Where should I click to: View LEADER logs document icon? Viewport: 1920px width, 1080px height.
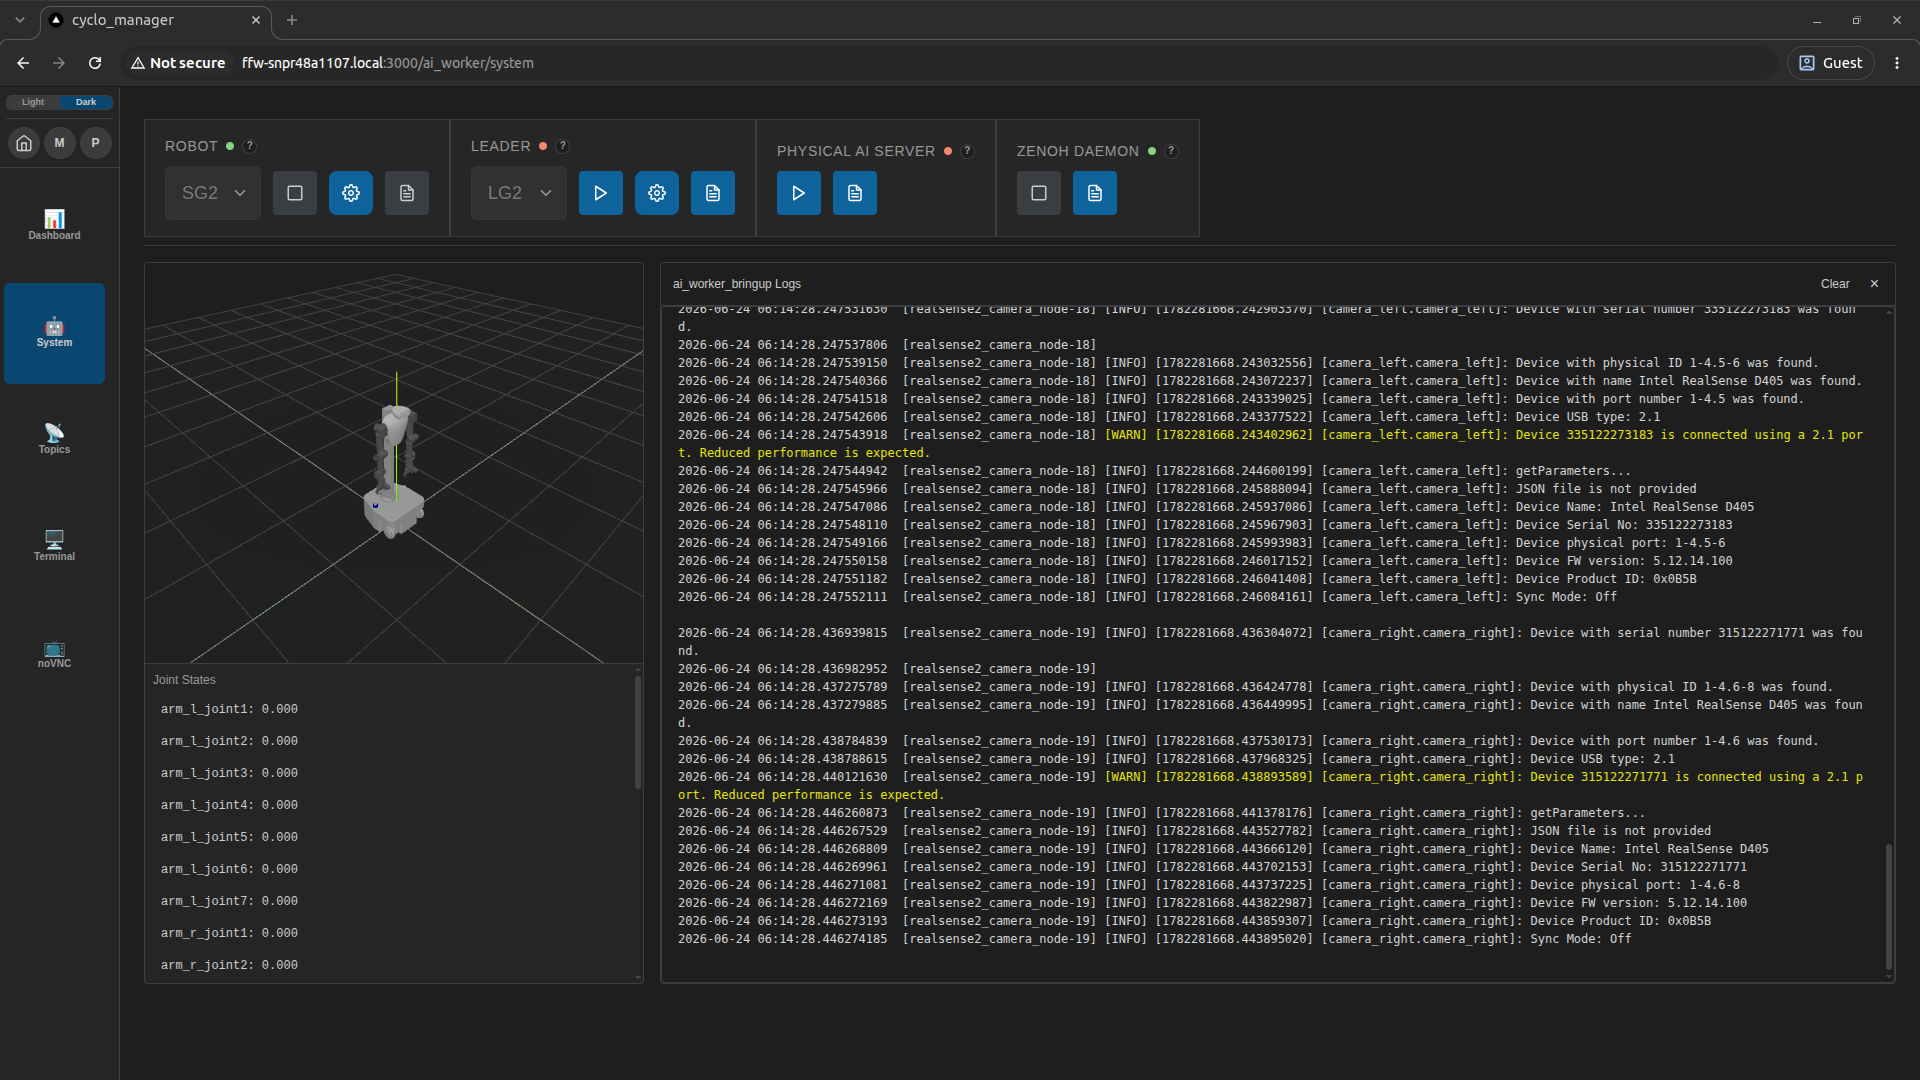713,193
